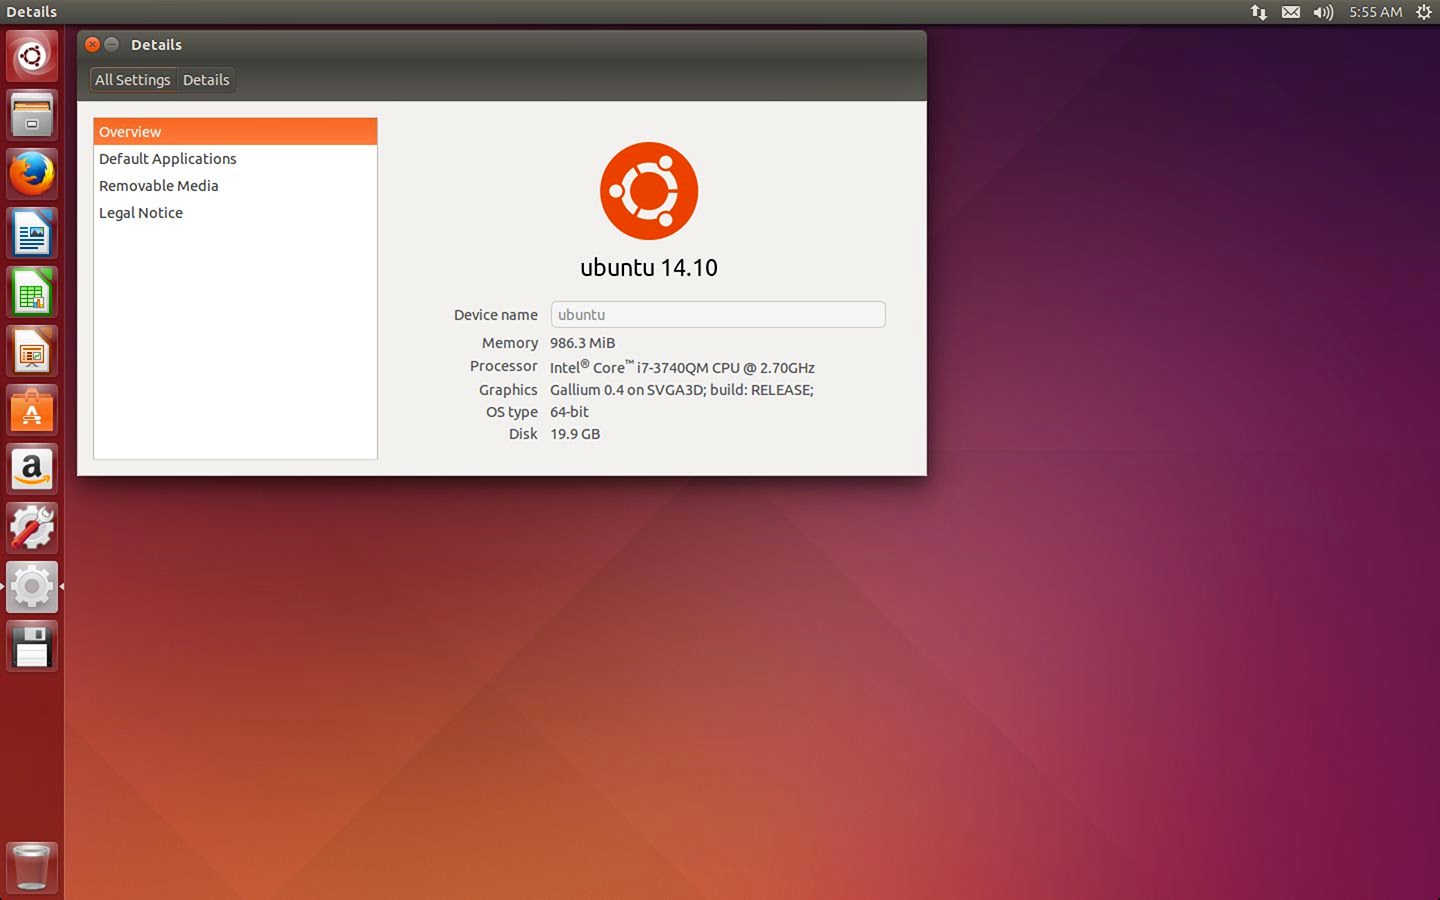1440x900 pixels.
Task: Open the Trash in launcher
Action: [x=32, y=867]
